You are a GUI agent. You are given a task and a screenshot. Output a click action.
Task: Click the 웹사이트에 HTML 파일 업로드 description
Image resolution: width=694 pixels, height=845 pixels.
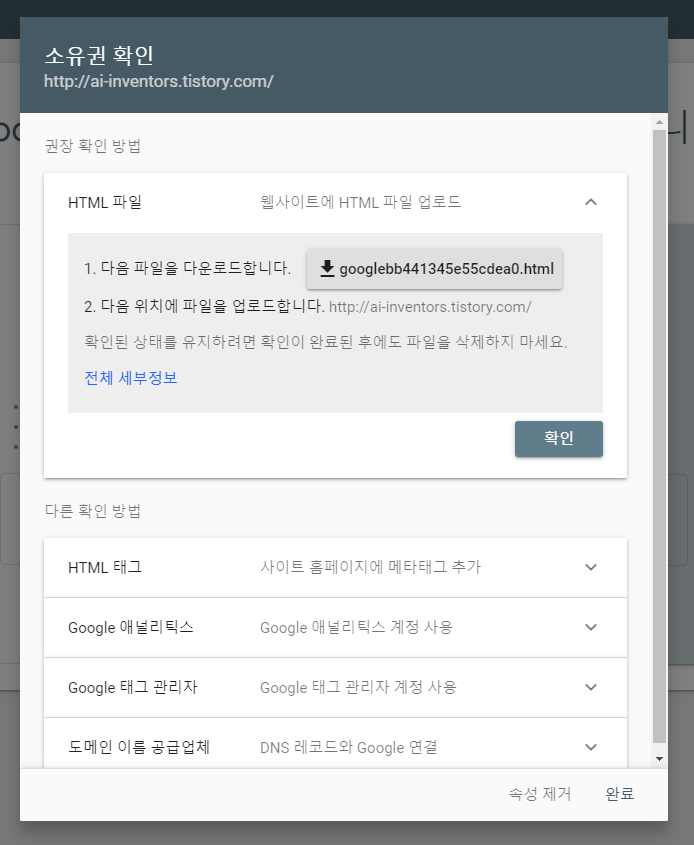360,202
